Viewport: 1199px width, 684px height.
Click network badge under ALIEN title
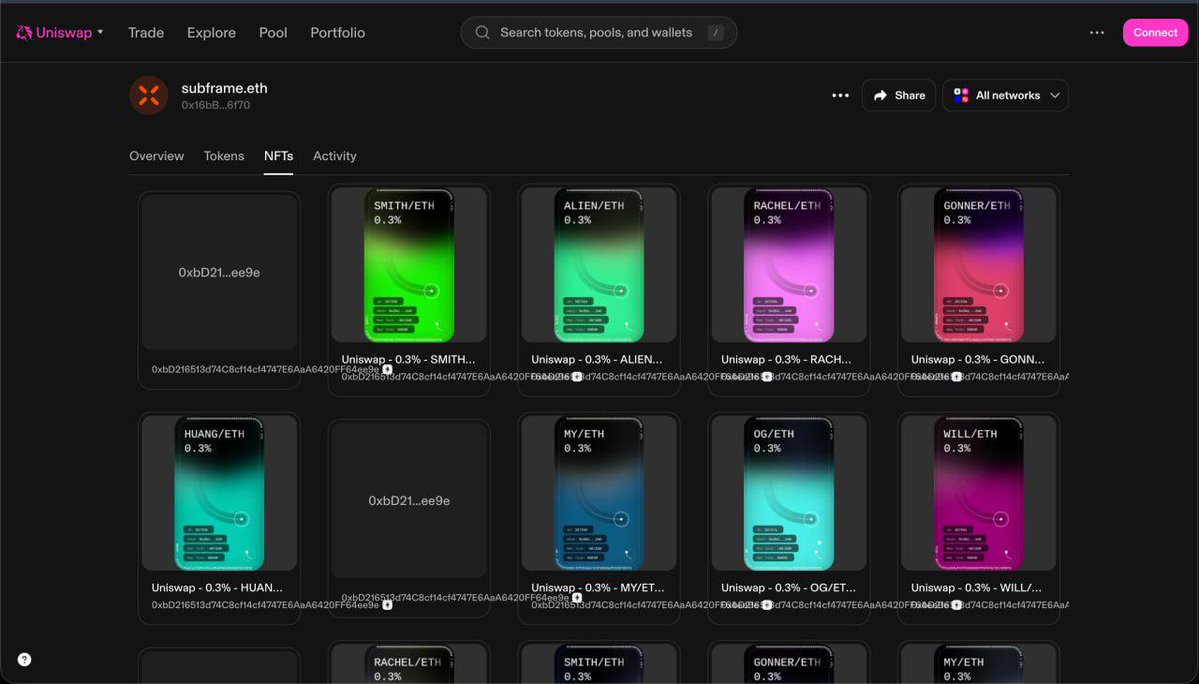pyautogui.click(x=767, y=377)
